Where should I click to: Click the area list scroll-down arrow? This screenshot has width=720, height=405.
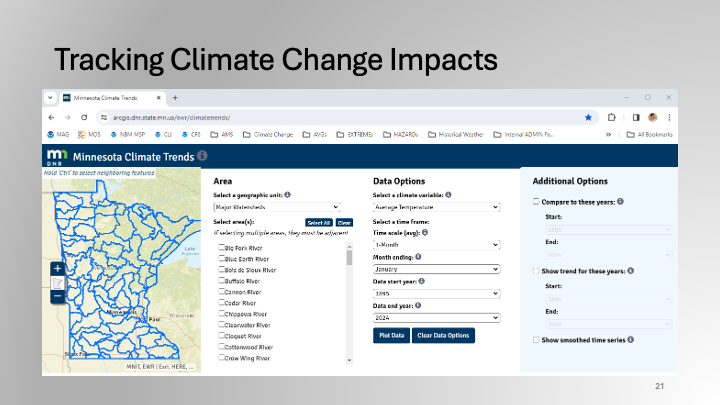[349, 360]
